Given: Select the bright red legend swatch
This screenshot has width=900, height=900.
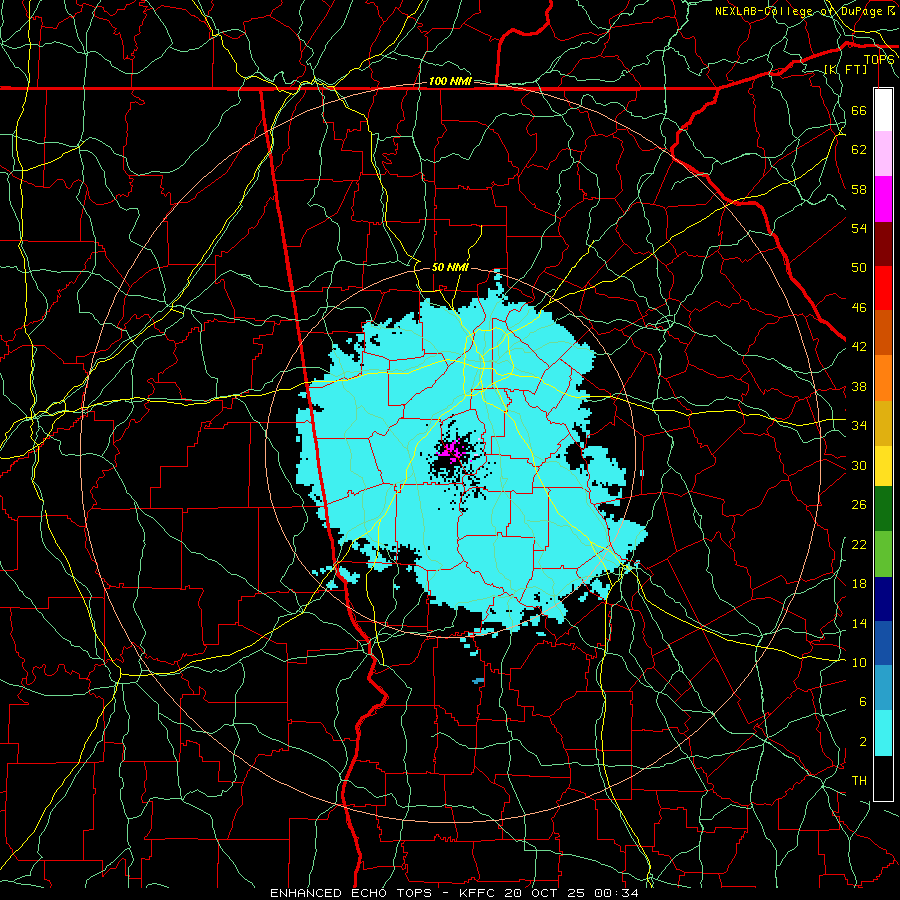Looking at the screenshot, I should click(883, 288).
